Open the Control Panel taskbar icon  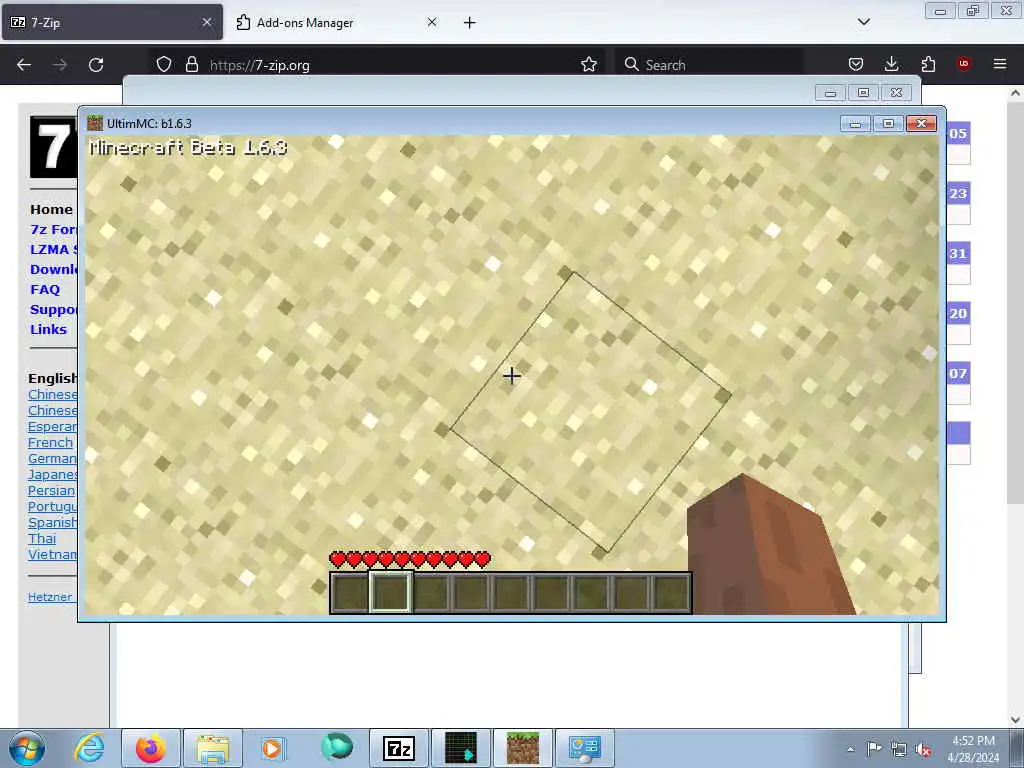(584, 748)
